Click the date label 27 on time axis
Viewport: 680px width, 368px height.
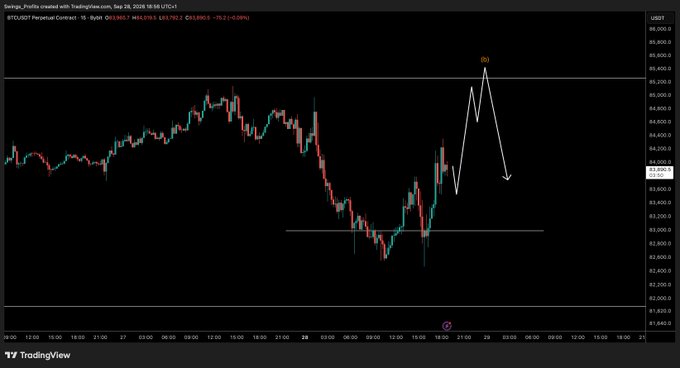(x=123, y=337)
